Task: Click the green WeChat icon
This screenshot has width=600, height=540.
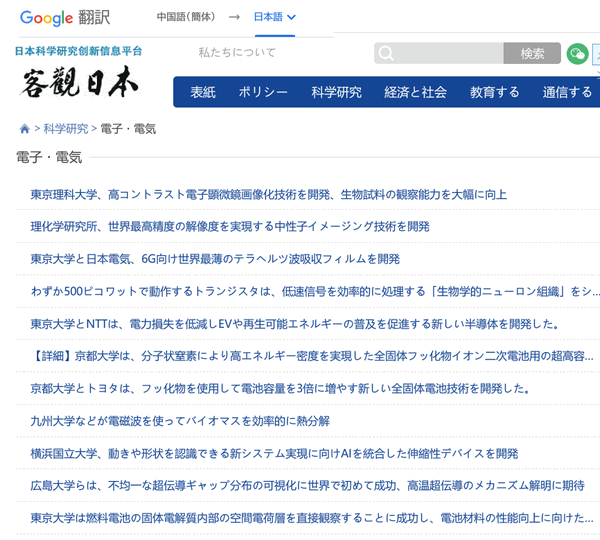Action: point(576,53)
